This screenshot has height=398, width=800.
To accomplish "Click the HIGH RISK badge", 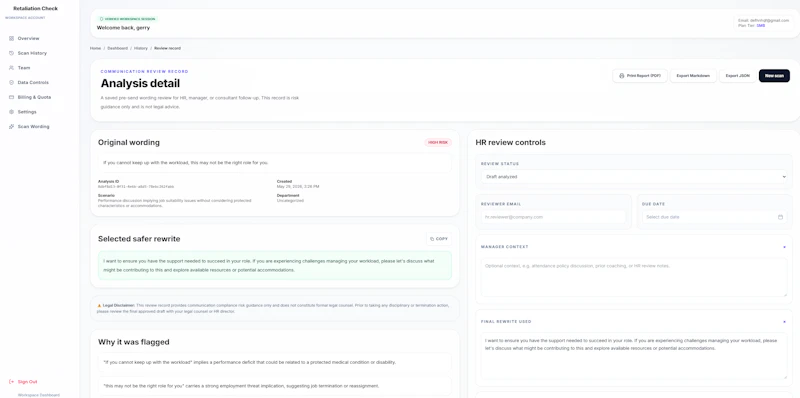I will (438, 142).
